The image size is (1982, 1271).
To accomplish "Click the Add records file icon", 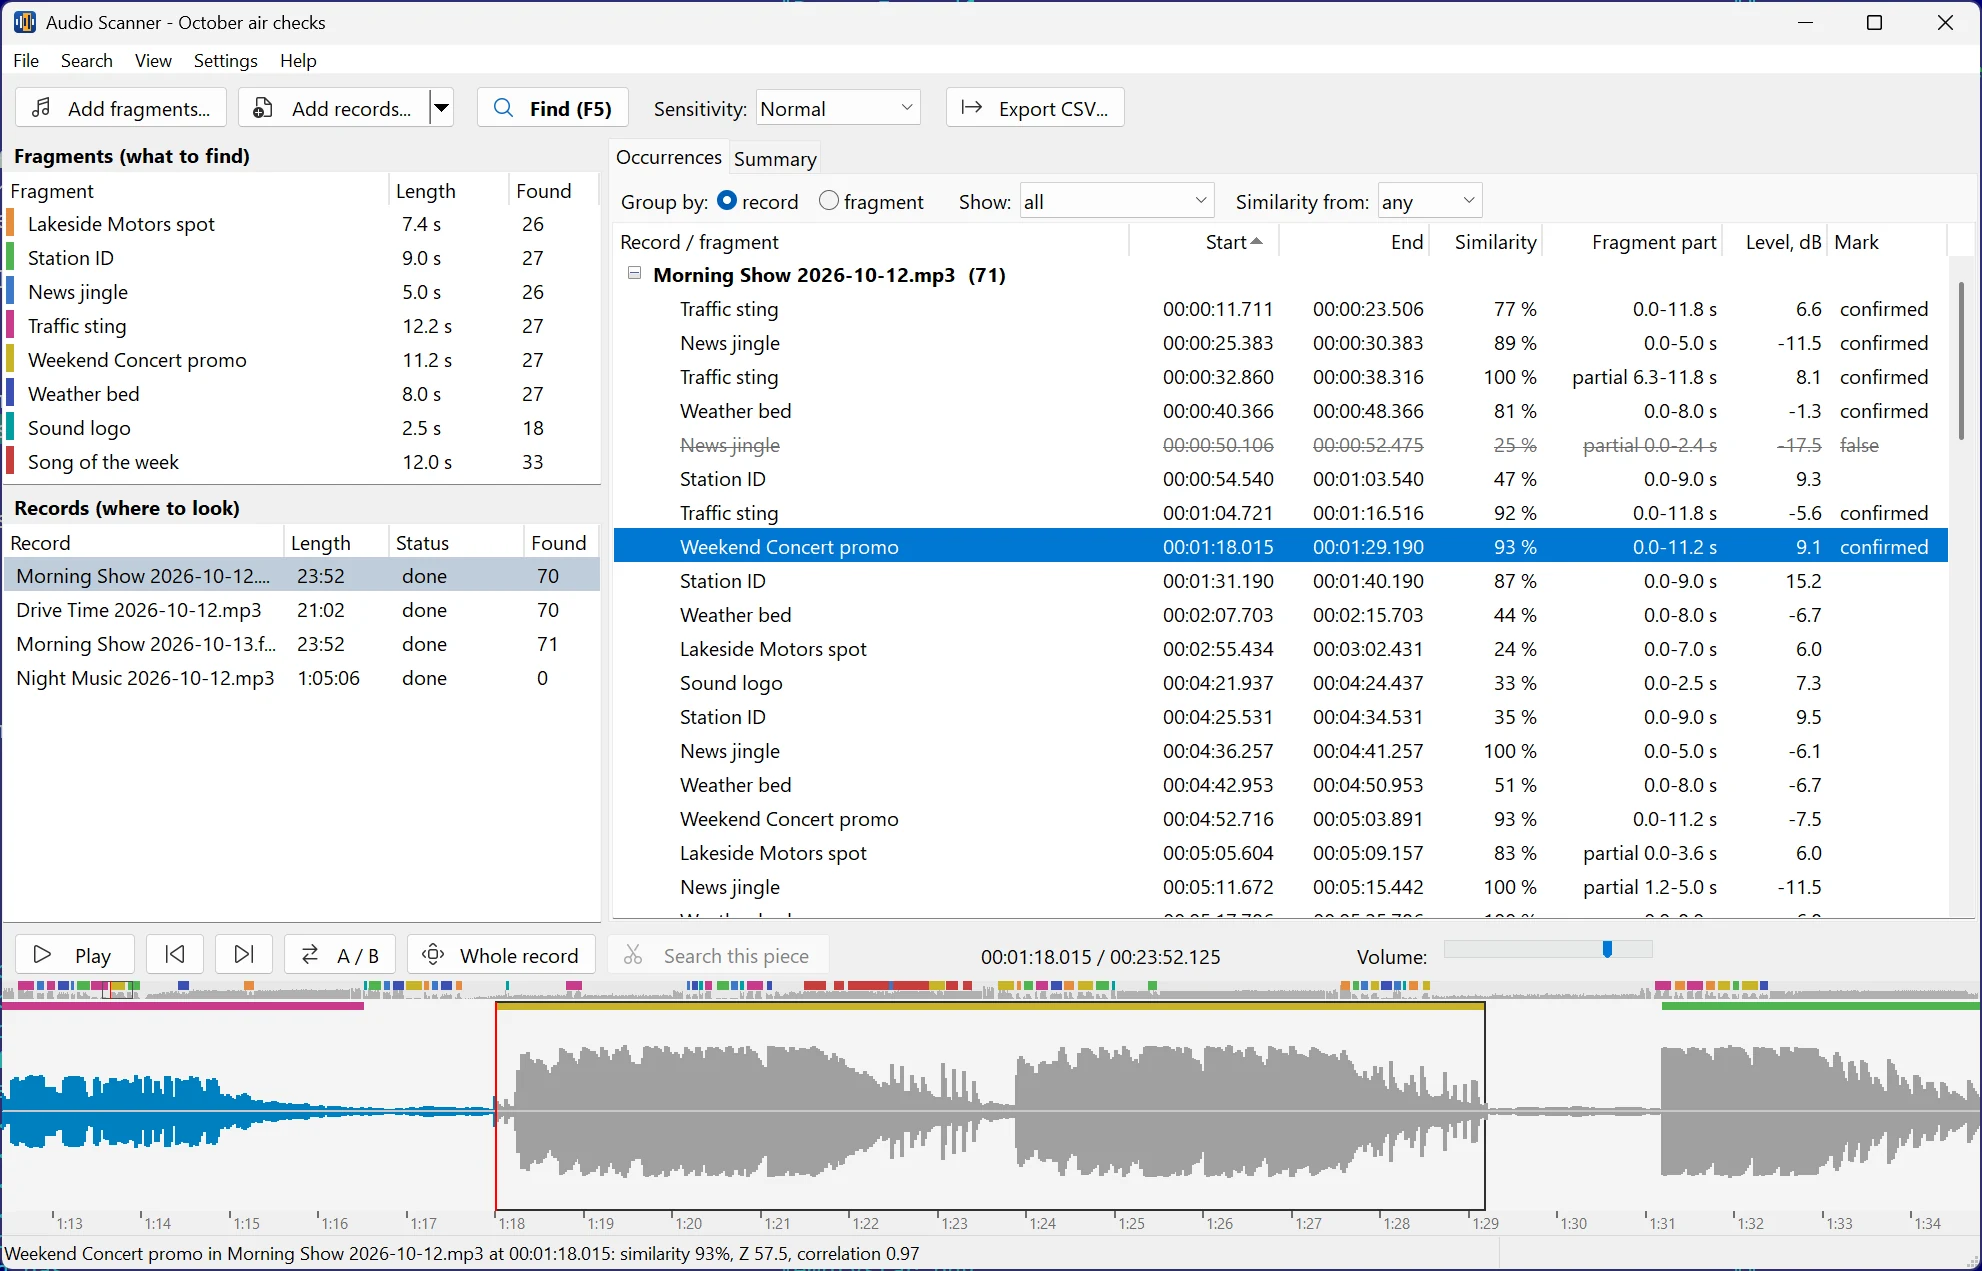I will point(263,108).
